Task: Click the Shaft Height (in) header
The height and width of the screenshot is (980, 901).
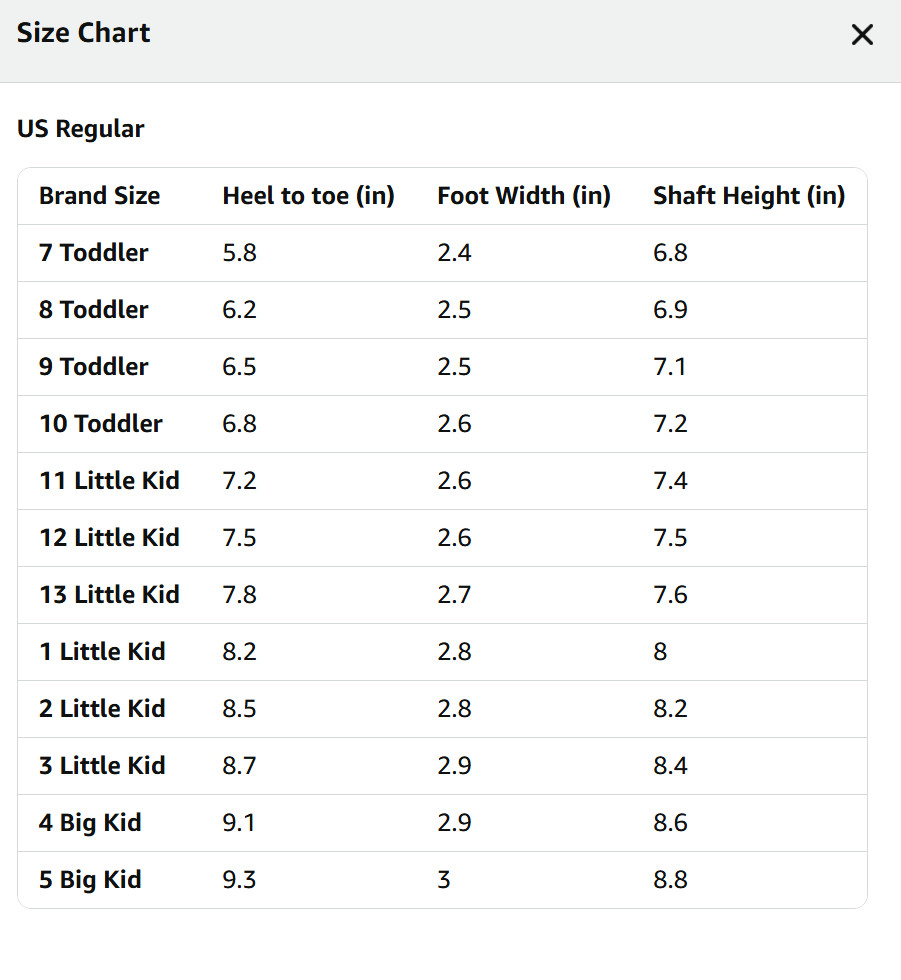Action: coord(749,196)
